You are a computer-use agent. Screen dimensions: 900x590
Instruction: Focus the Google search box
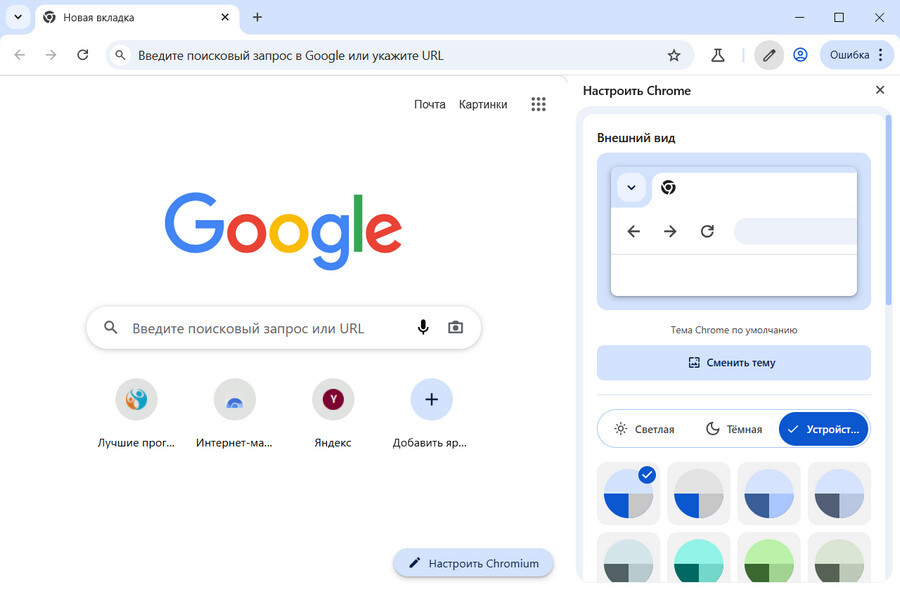(284, 328)
